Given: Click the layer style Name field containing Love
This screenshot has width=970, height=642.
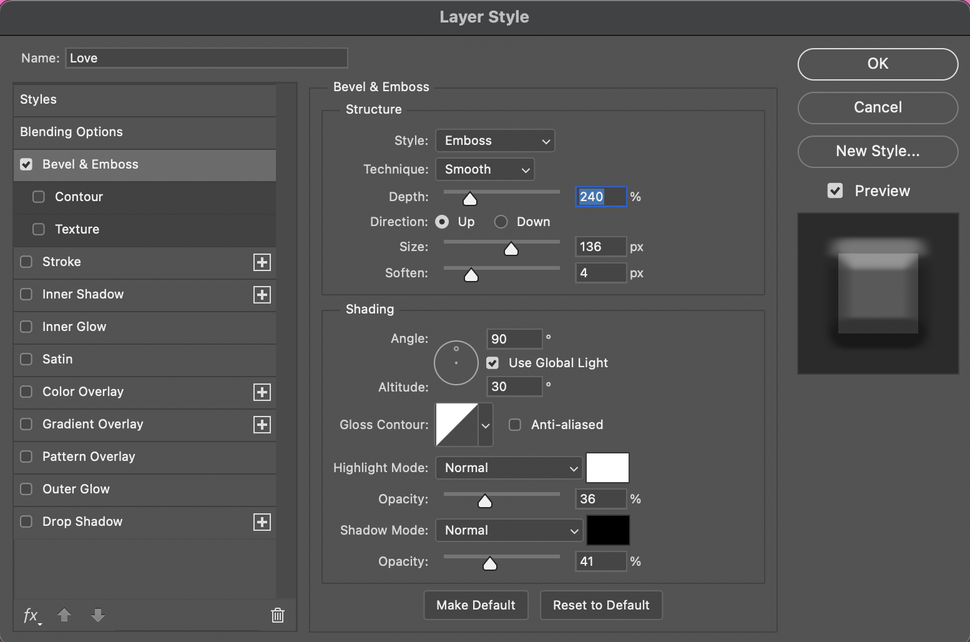Looking at the screenshot, I should pos(205,58).
